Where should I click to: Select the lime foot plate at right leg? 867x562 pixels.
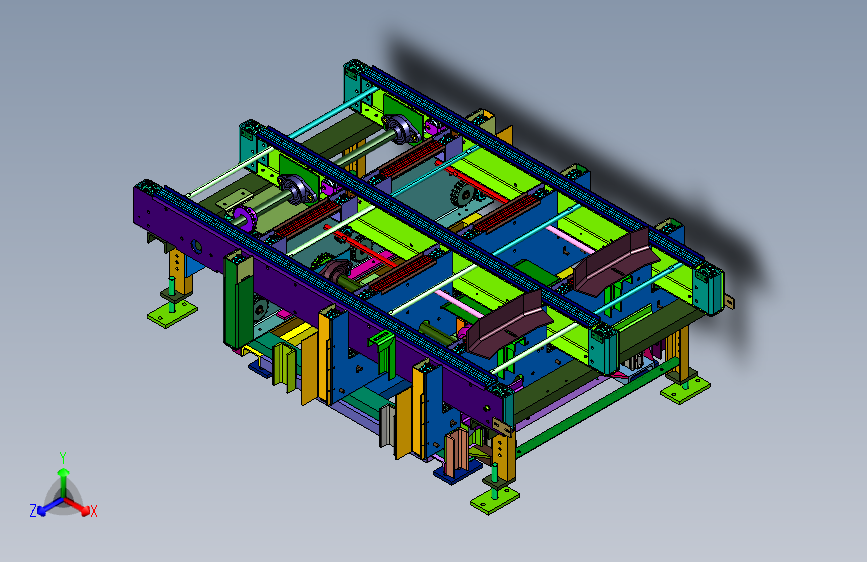(x=685, y=389)
